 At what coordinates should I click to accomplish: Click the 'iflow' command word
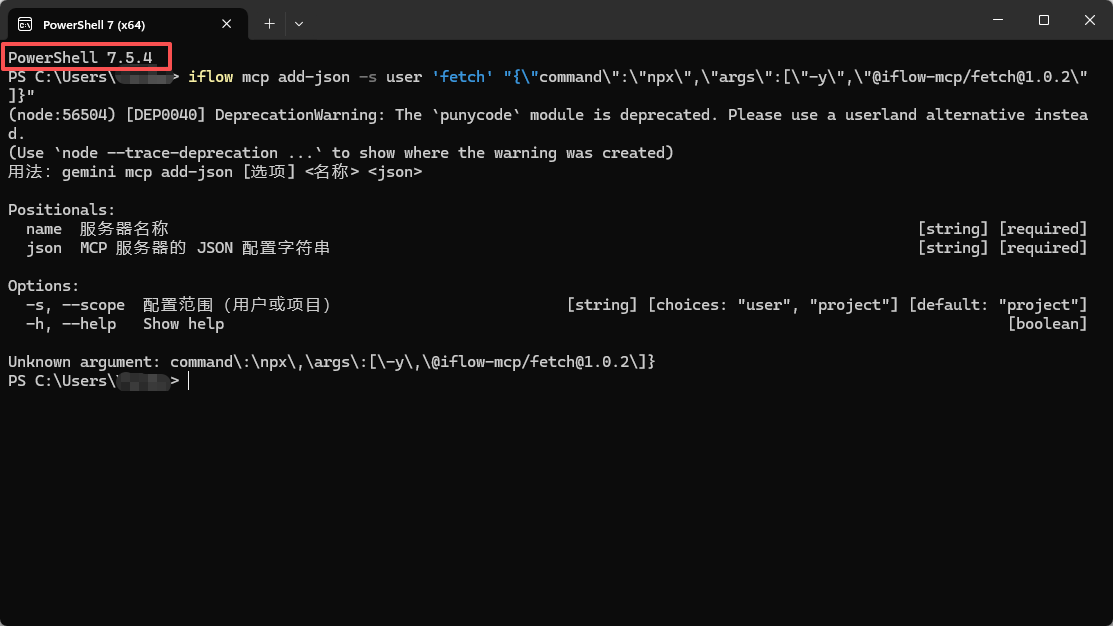(210, 77)
